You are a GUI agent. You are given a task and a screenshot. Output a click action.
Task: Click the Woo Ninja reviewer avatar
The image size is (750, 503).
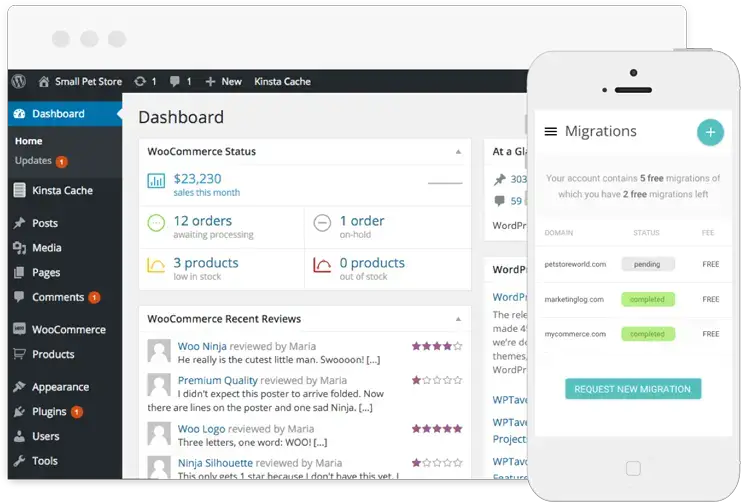[x=159, y=351]
